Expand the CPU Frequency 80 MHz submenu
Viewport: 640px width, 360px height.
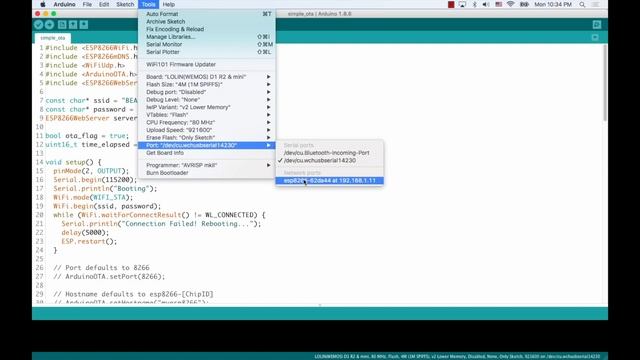click(207, 122)
